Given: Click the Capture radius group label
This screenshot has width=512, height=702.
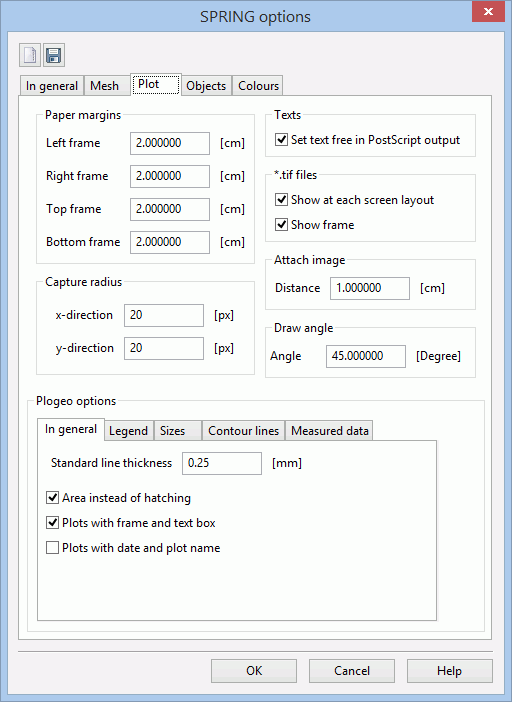Looking at the screenshot, I should coord(83,282).
